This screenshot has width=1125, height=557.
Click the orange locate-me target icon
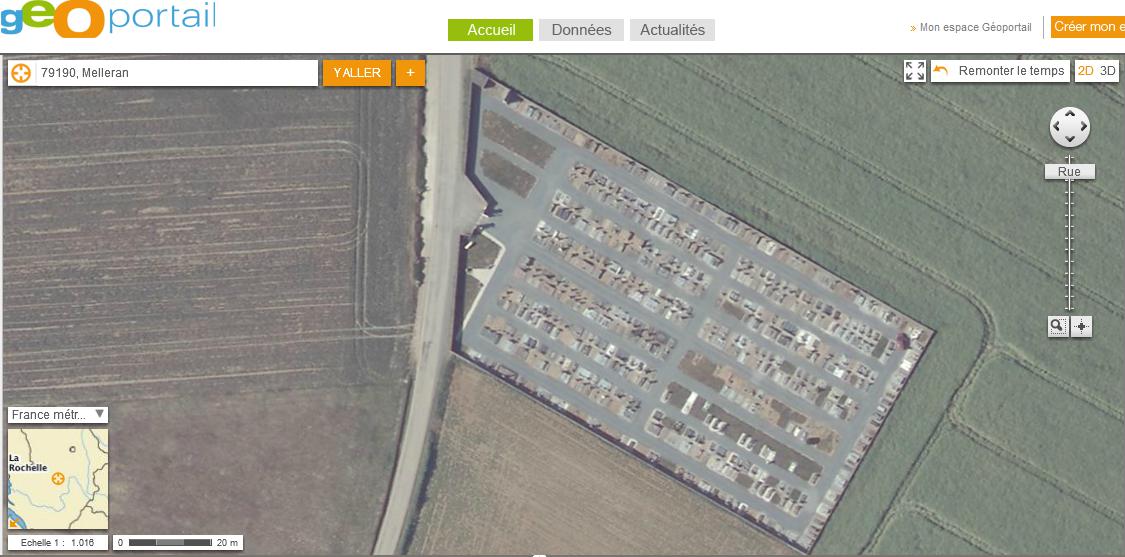(22, 72)
